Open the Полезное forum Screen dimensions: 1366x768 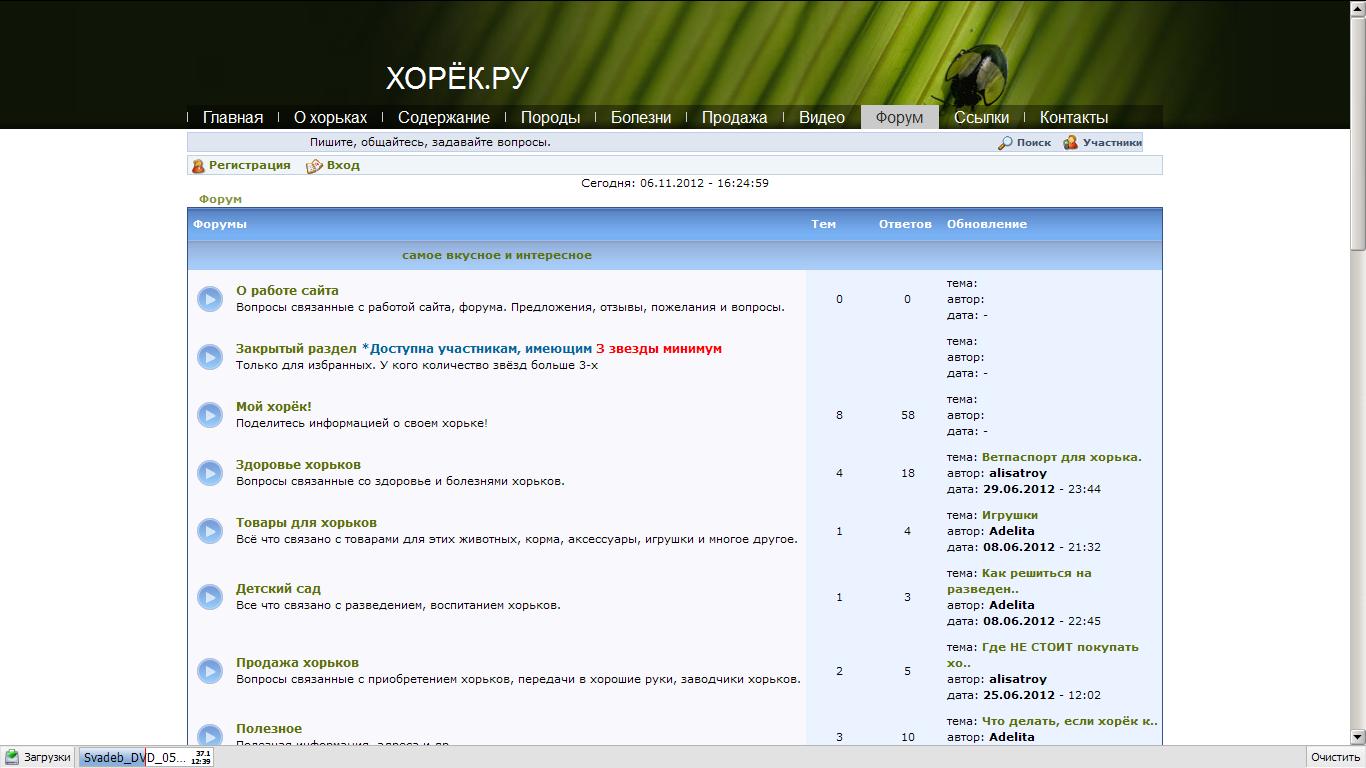point(269,729)
